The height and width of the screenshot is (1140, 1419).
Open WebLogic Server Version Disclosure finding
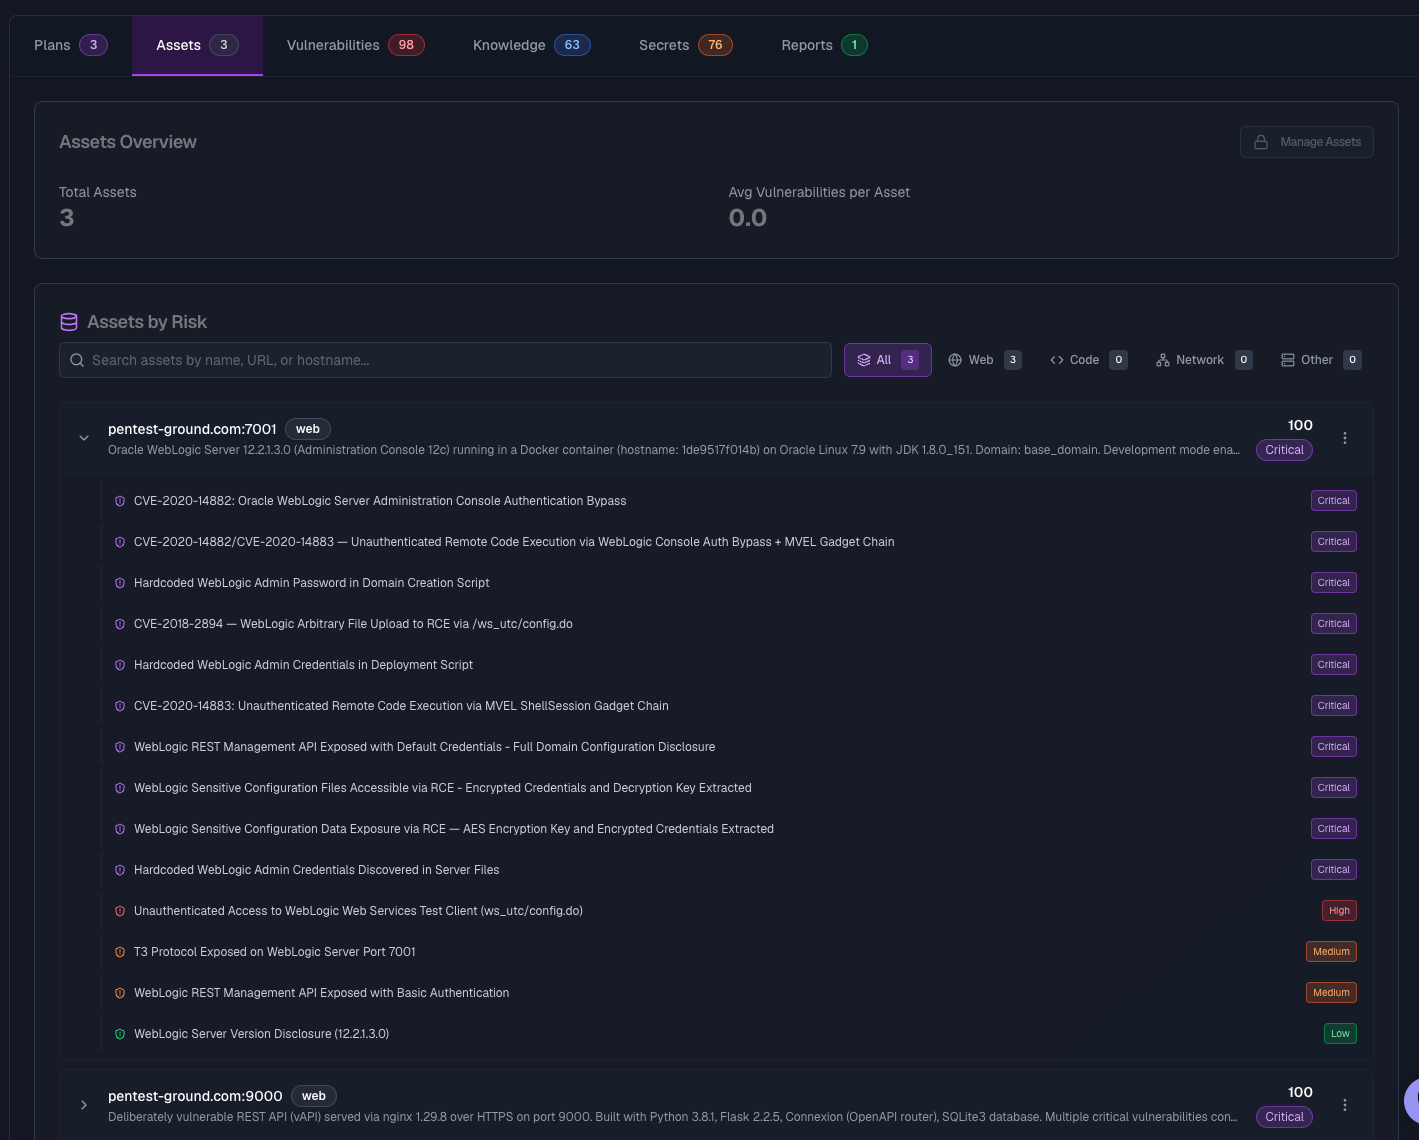pos(261,1034)
